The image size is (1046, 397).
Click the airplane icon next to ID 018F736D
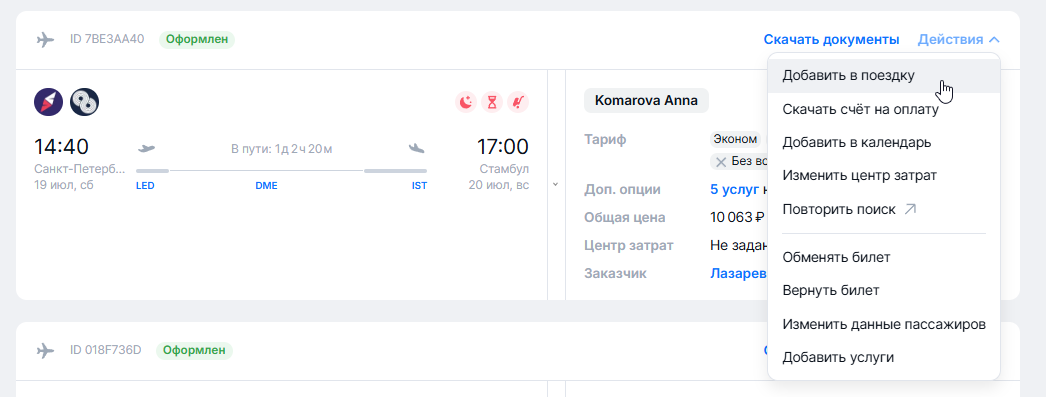click(45, 350)
